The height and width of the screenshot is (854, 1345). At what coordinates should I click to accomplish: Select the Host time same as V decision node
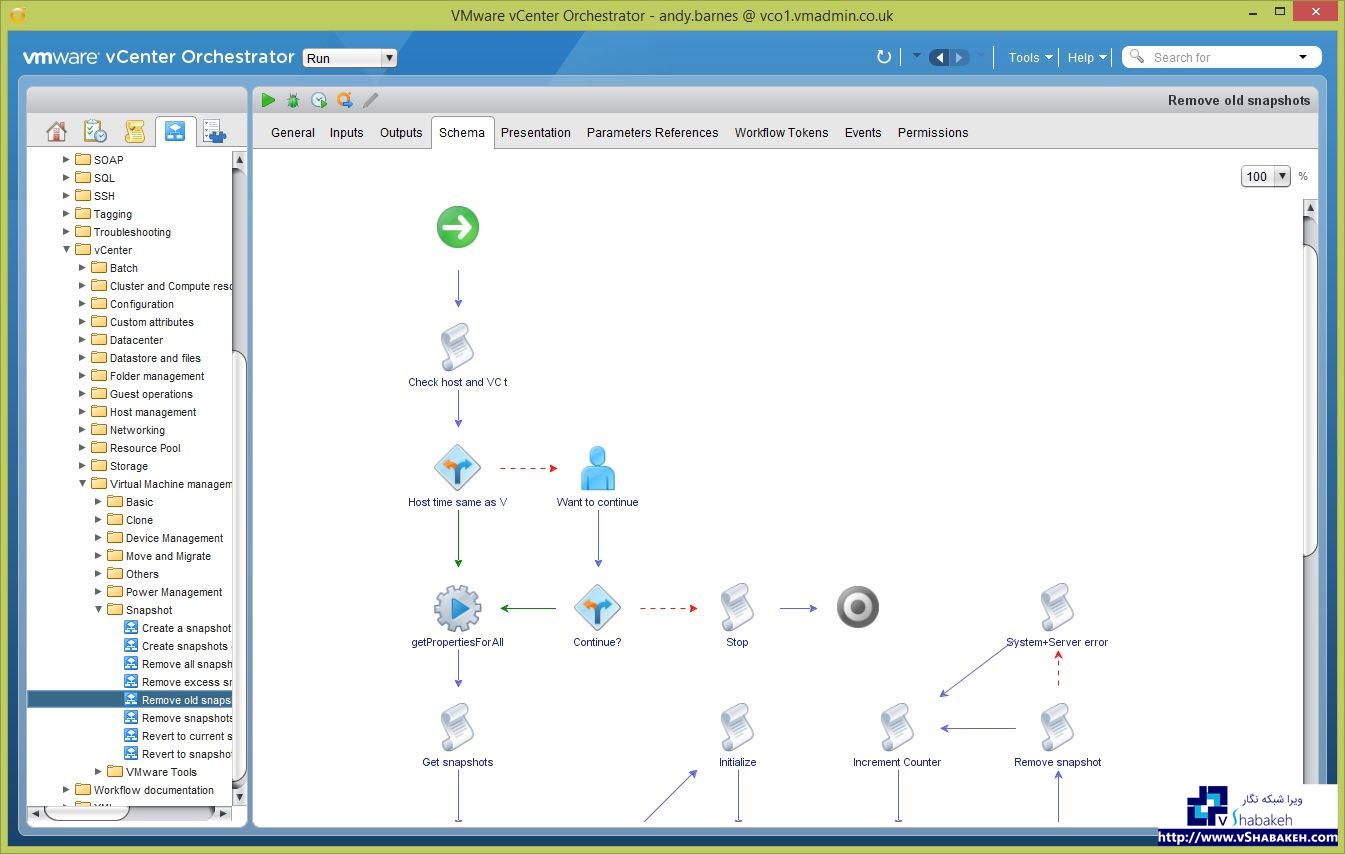458,467
